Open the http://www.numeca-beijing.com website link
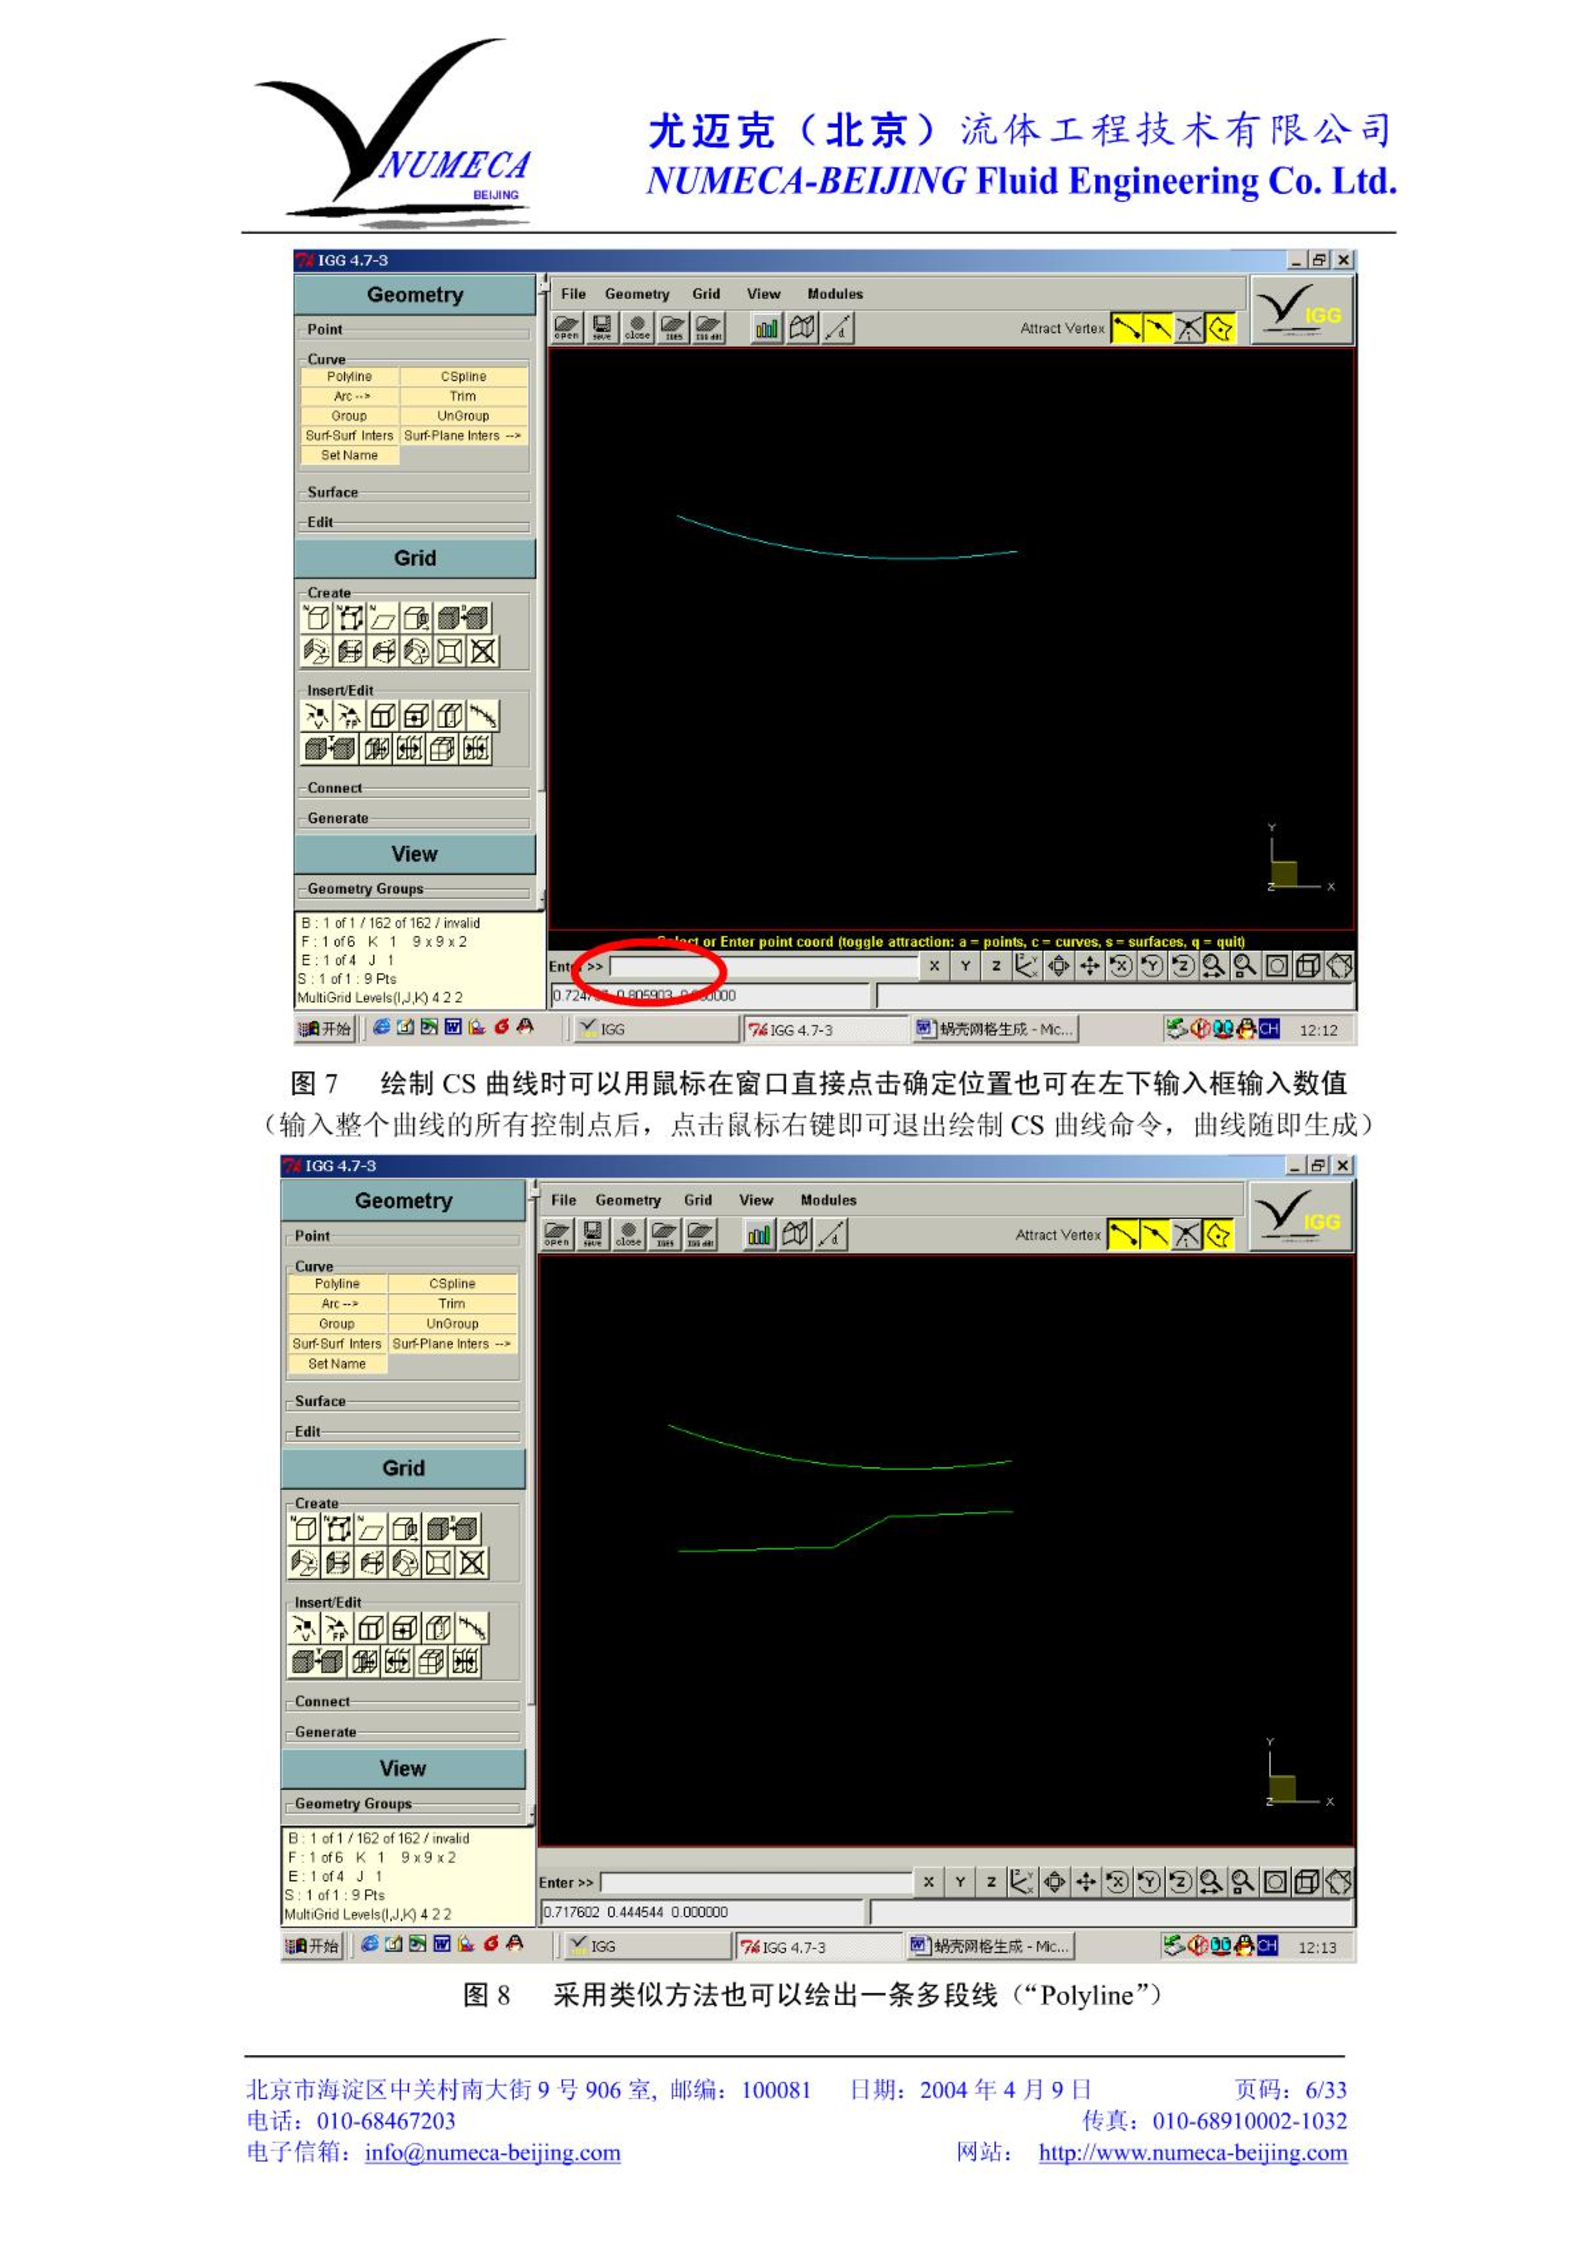The height and width of the screenshot is (2252, 1594). coord(1193,2153)
